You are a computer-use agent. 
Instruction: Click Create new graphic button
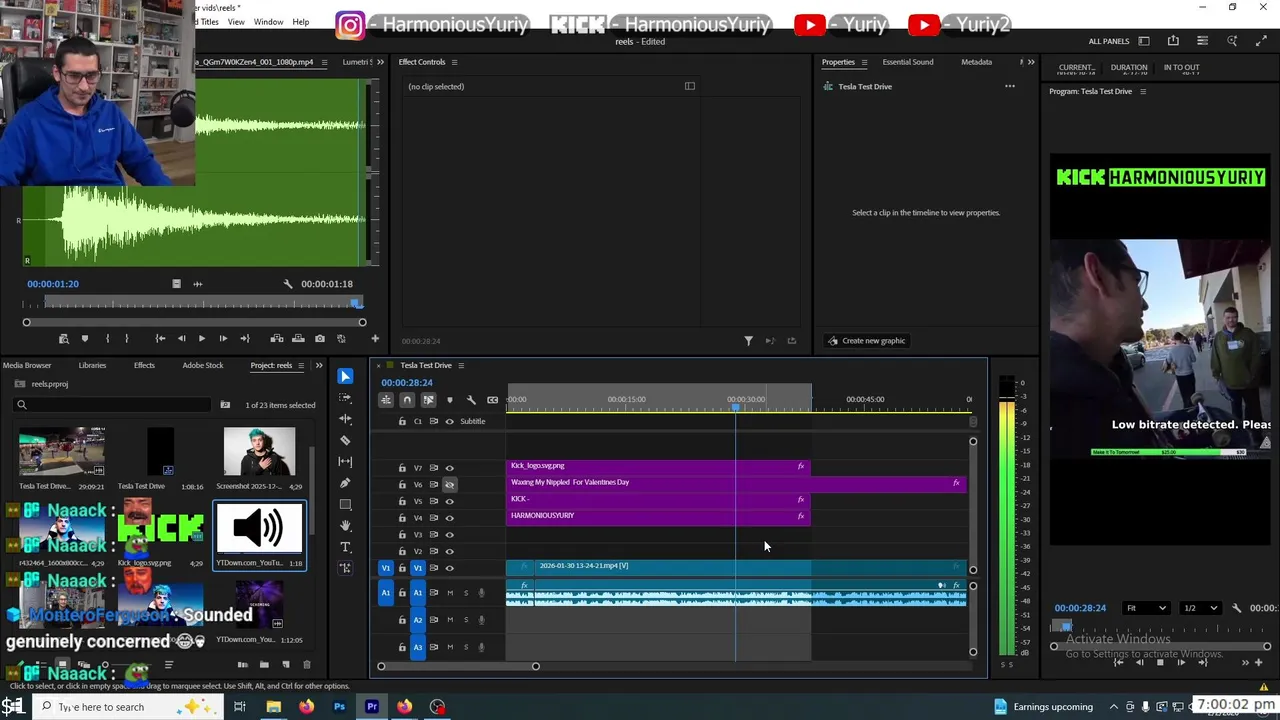point(866,341)
